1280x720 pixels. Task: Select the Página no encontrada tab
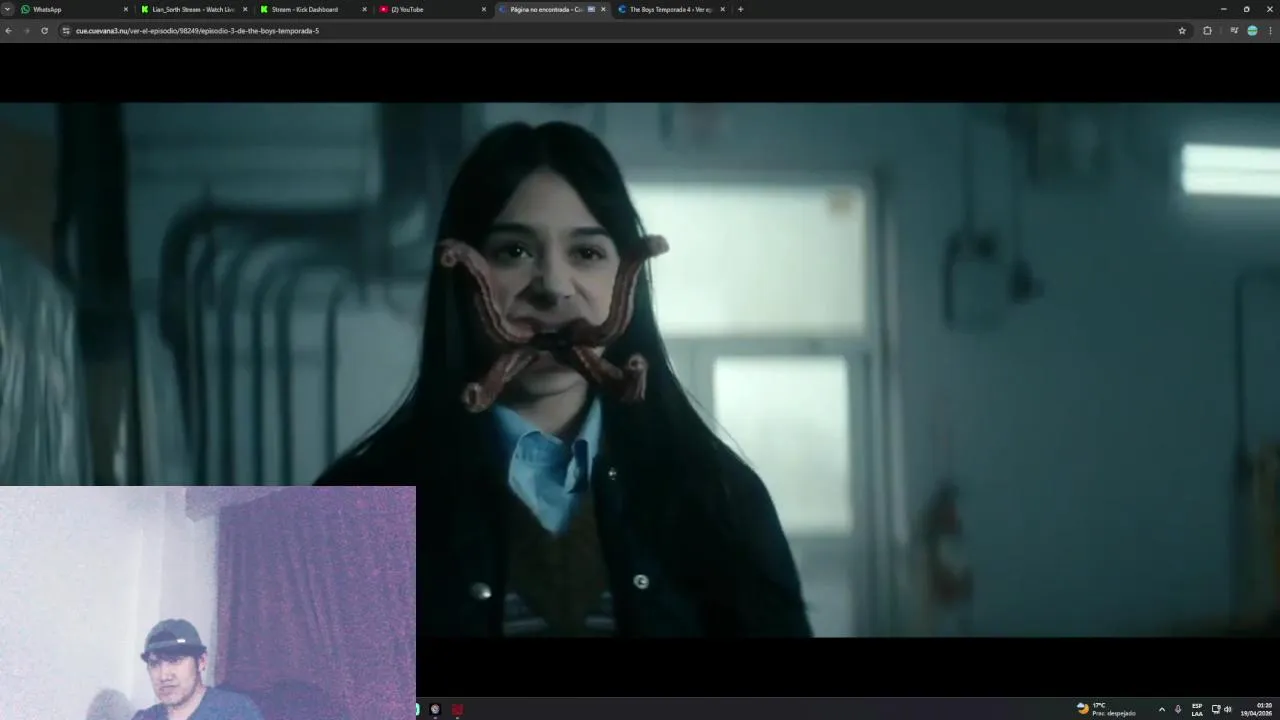551,9
